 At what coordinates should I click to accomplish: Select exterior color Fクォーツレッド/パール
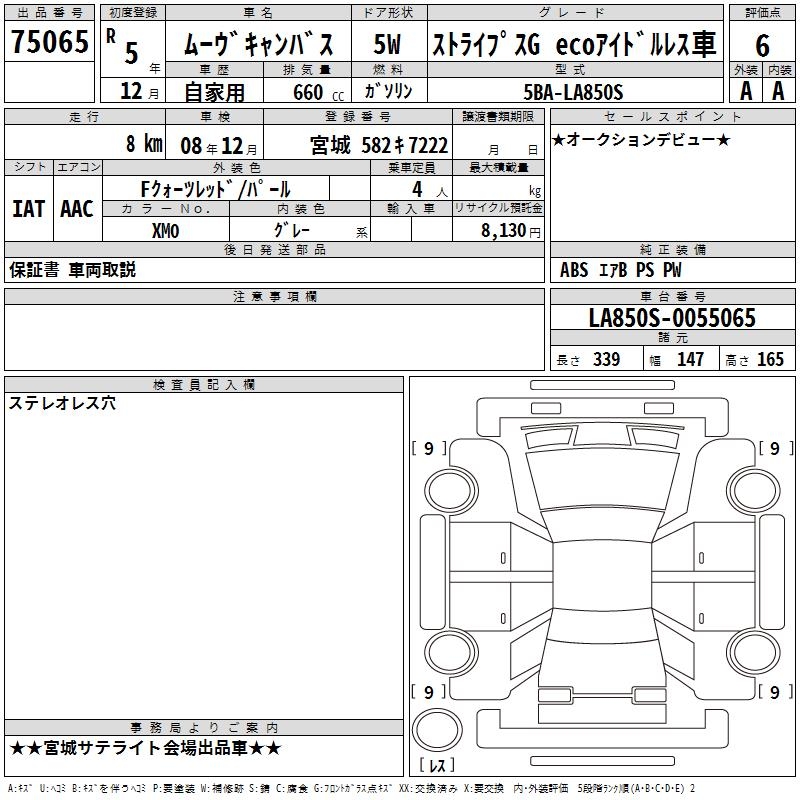coord(215,189)
